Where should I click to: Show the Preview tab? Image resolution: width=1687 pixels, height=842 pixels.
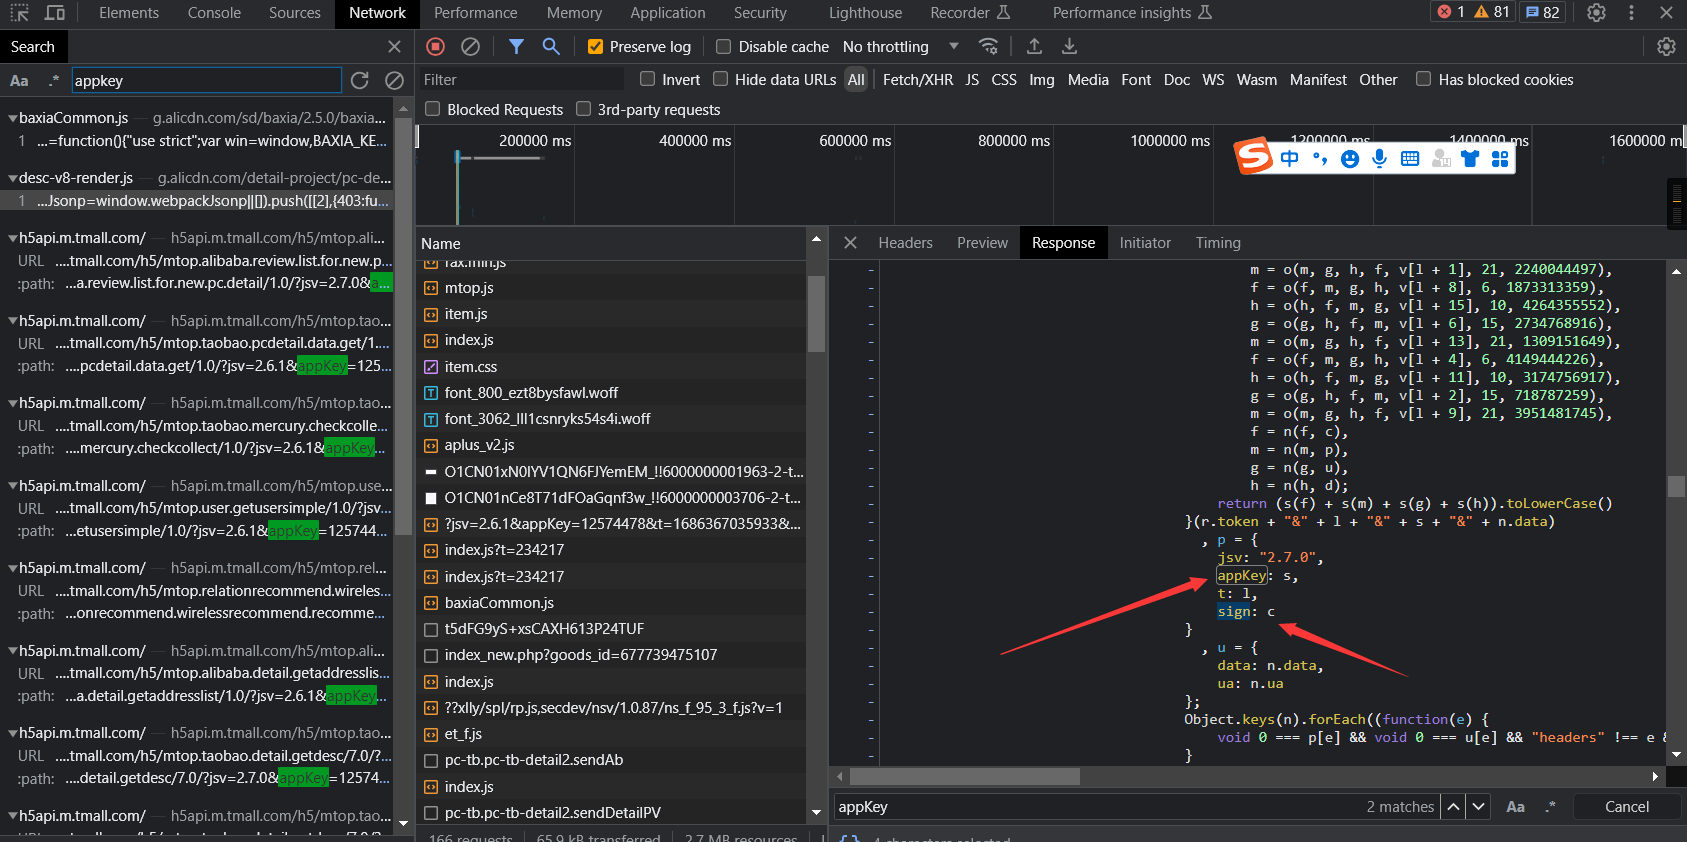pyautogui.click(x=982, y=243)
